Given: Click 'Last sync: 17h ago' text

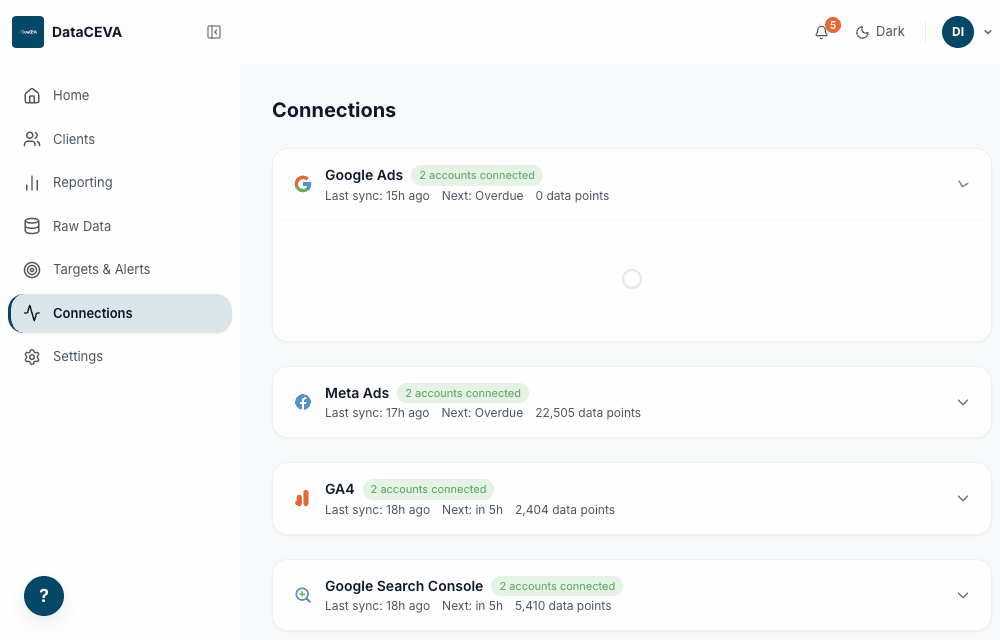Looking at the screenshot, I should 378,413.
